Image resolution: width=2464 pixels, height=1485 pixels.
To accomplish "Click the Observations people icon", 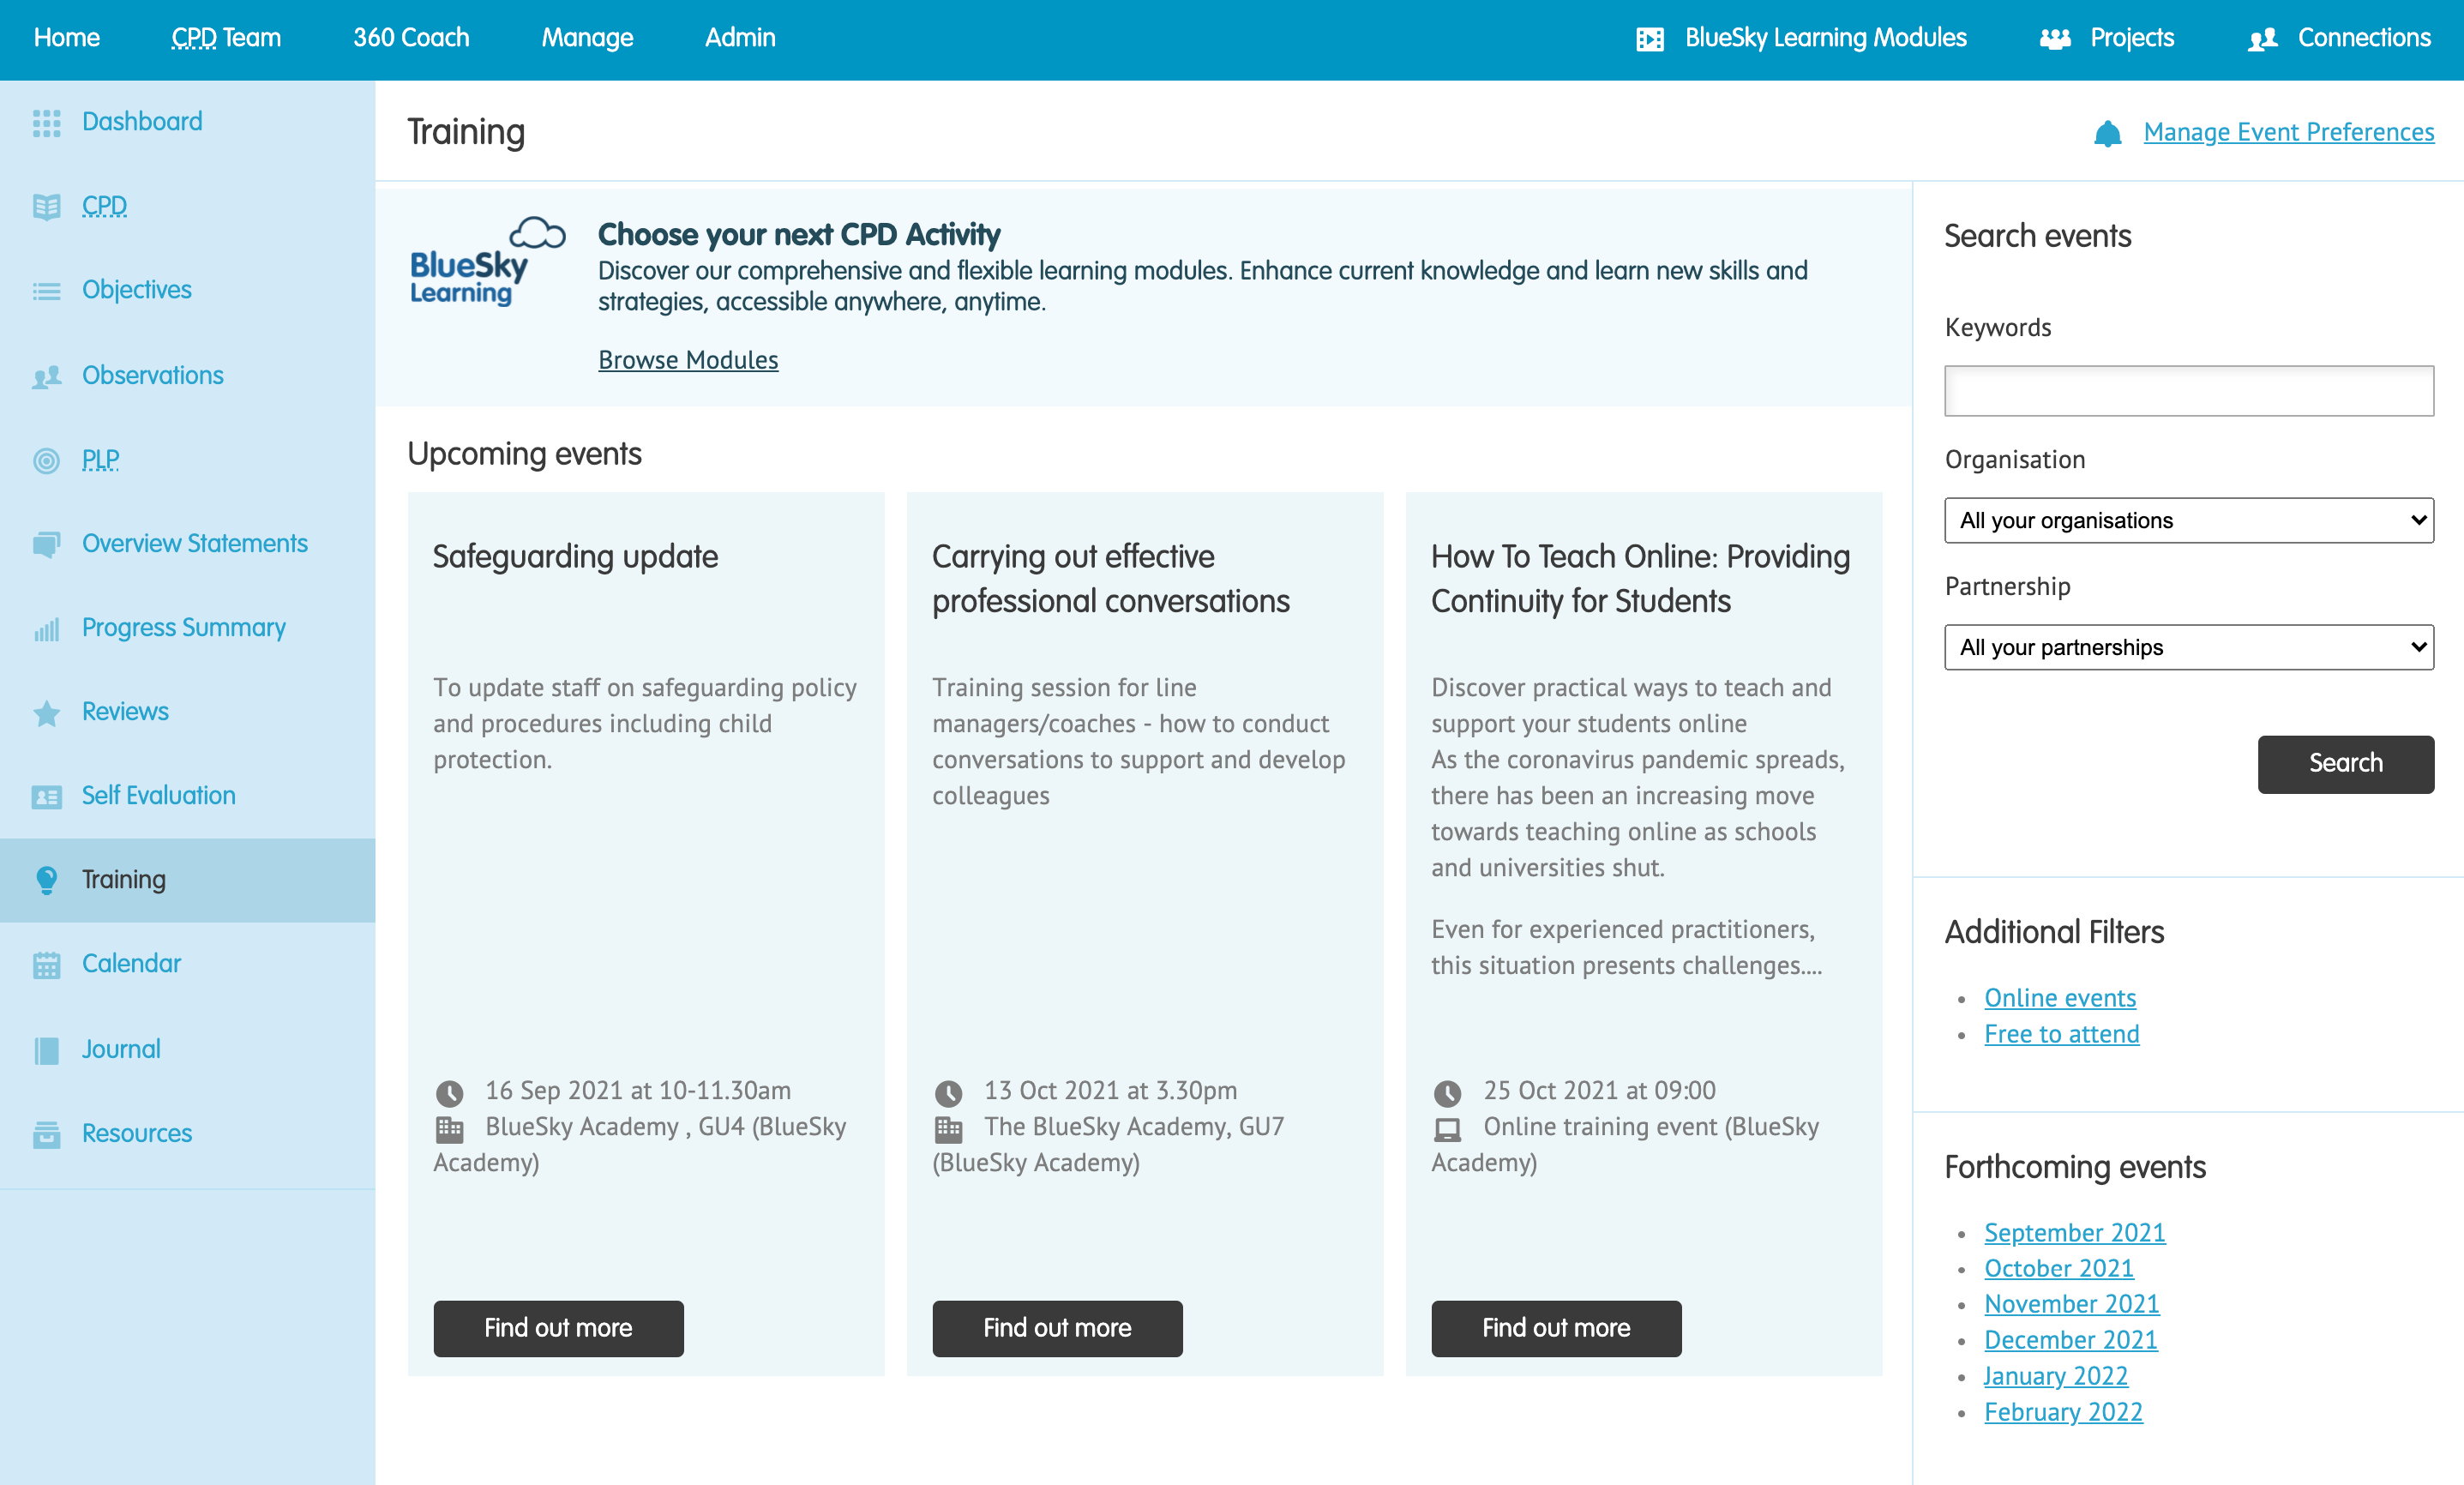I will 46,376.
